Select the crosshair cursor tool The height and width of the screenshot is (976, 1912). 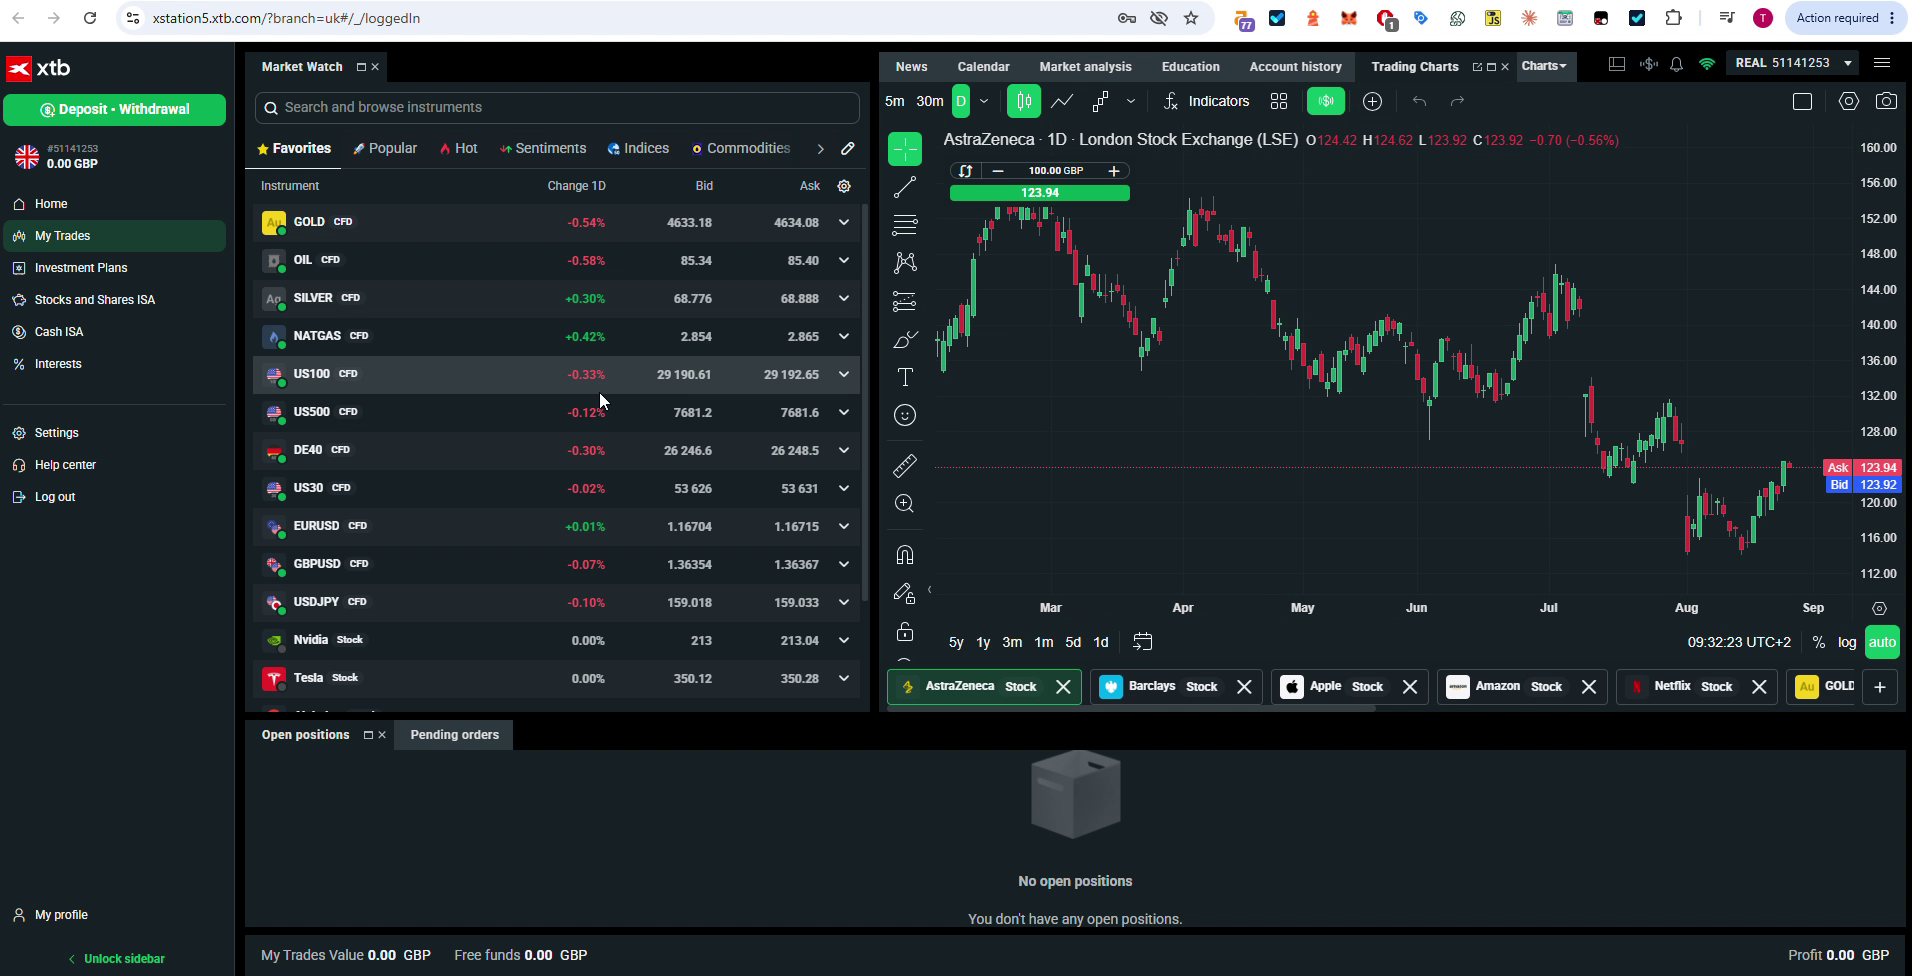(905, 149)
